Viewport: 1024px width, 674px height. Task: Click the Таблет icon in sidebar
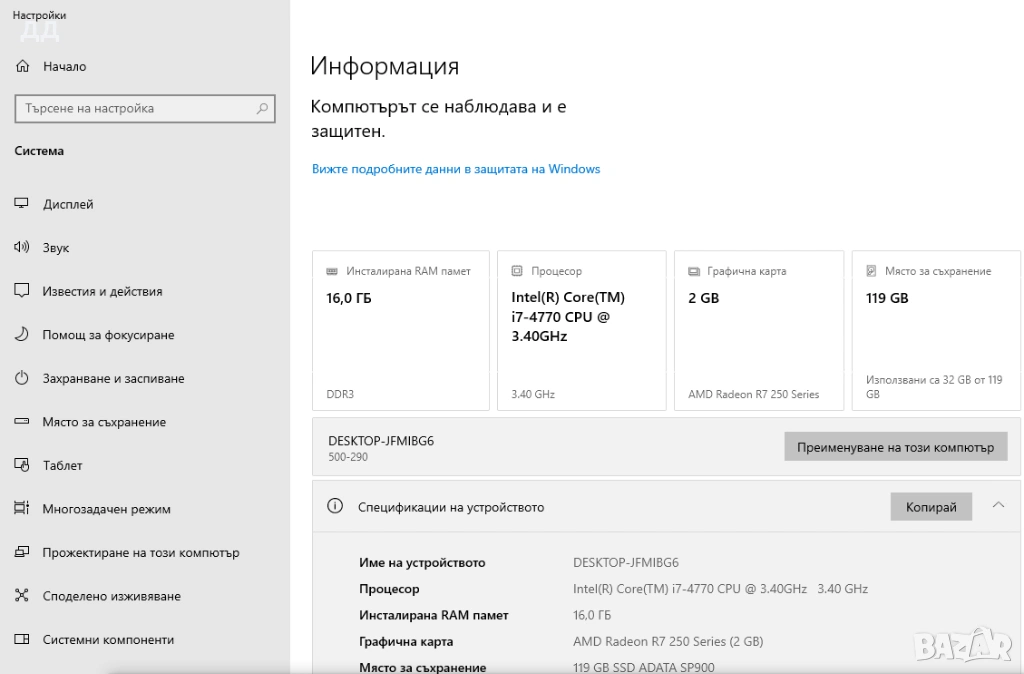(x=22, y=465)
